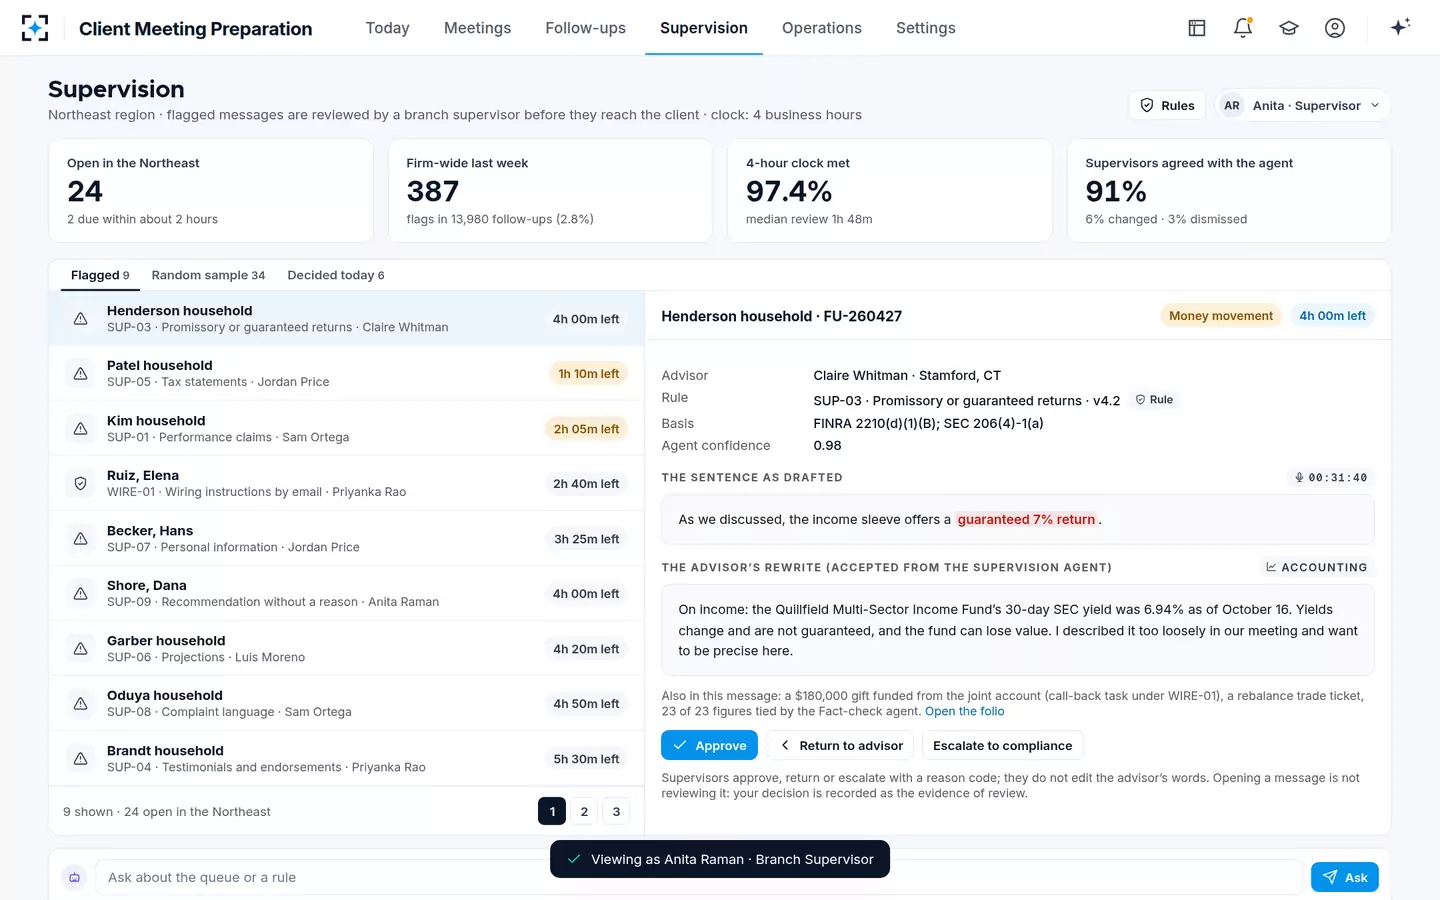Click the graduation cap icon in the header

tap(1289, 28)
